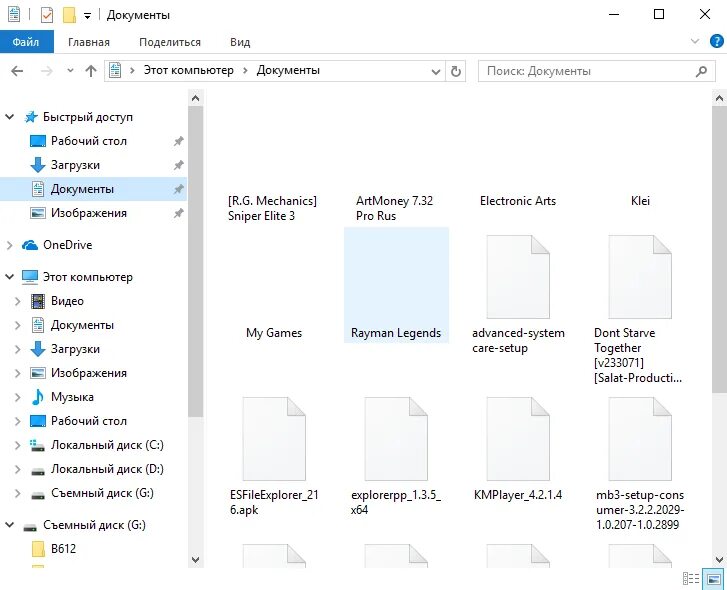Open Рабочий стол under Этот компьютер
The image size is (727, 590).
89,421
